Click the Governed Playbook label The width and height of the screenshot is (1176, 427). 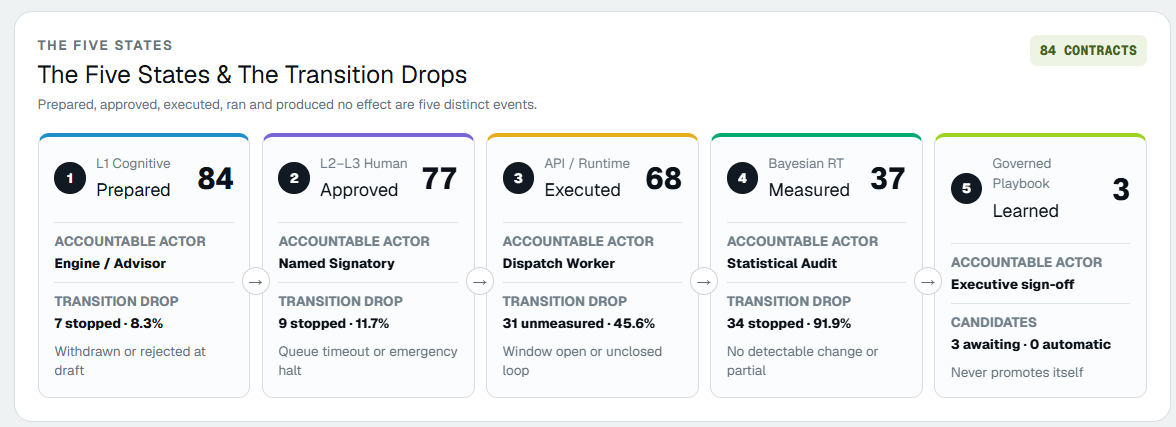click(1022, 173)
